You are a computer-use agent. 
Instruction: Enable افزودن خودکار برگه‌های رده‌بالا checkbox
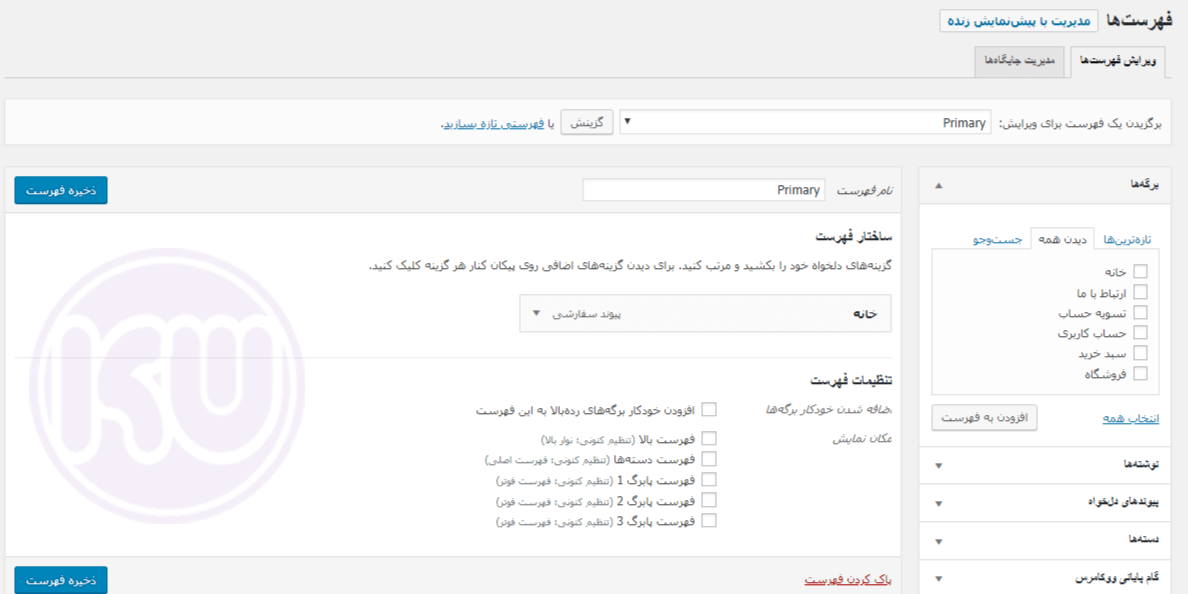tap(709, 410)
